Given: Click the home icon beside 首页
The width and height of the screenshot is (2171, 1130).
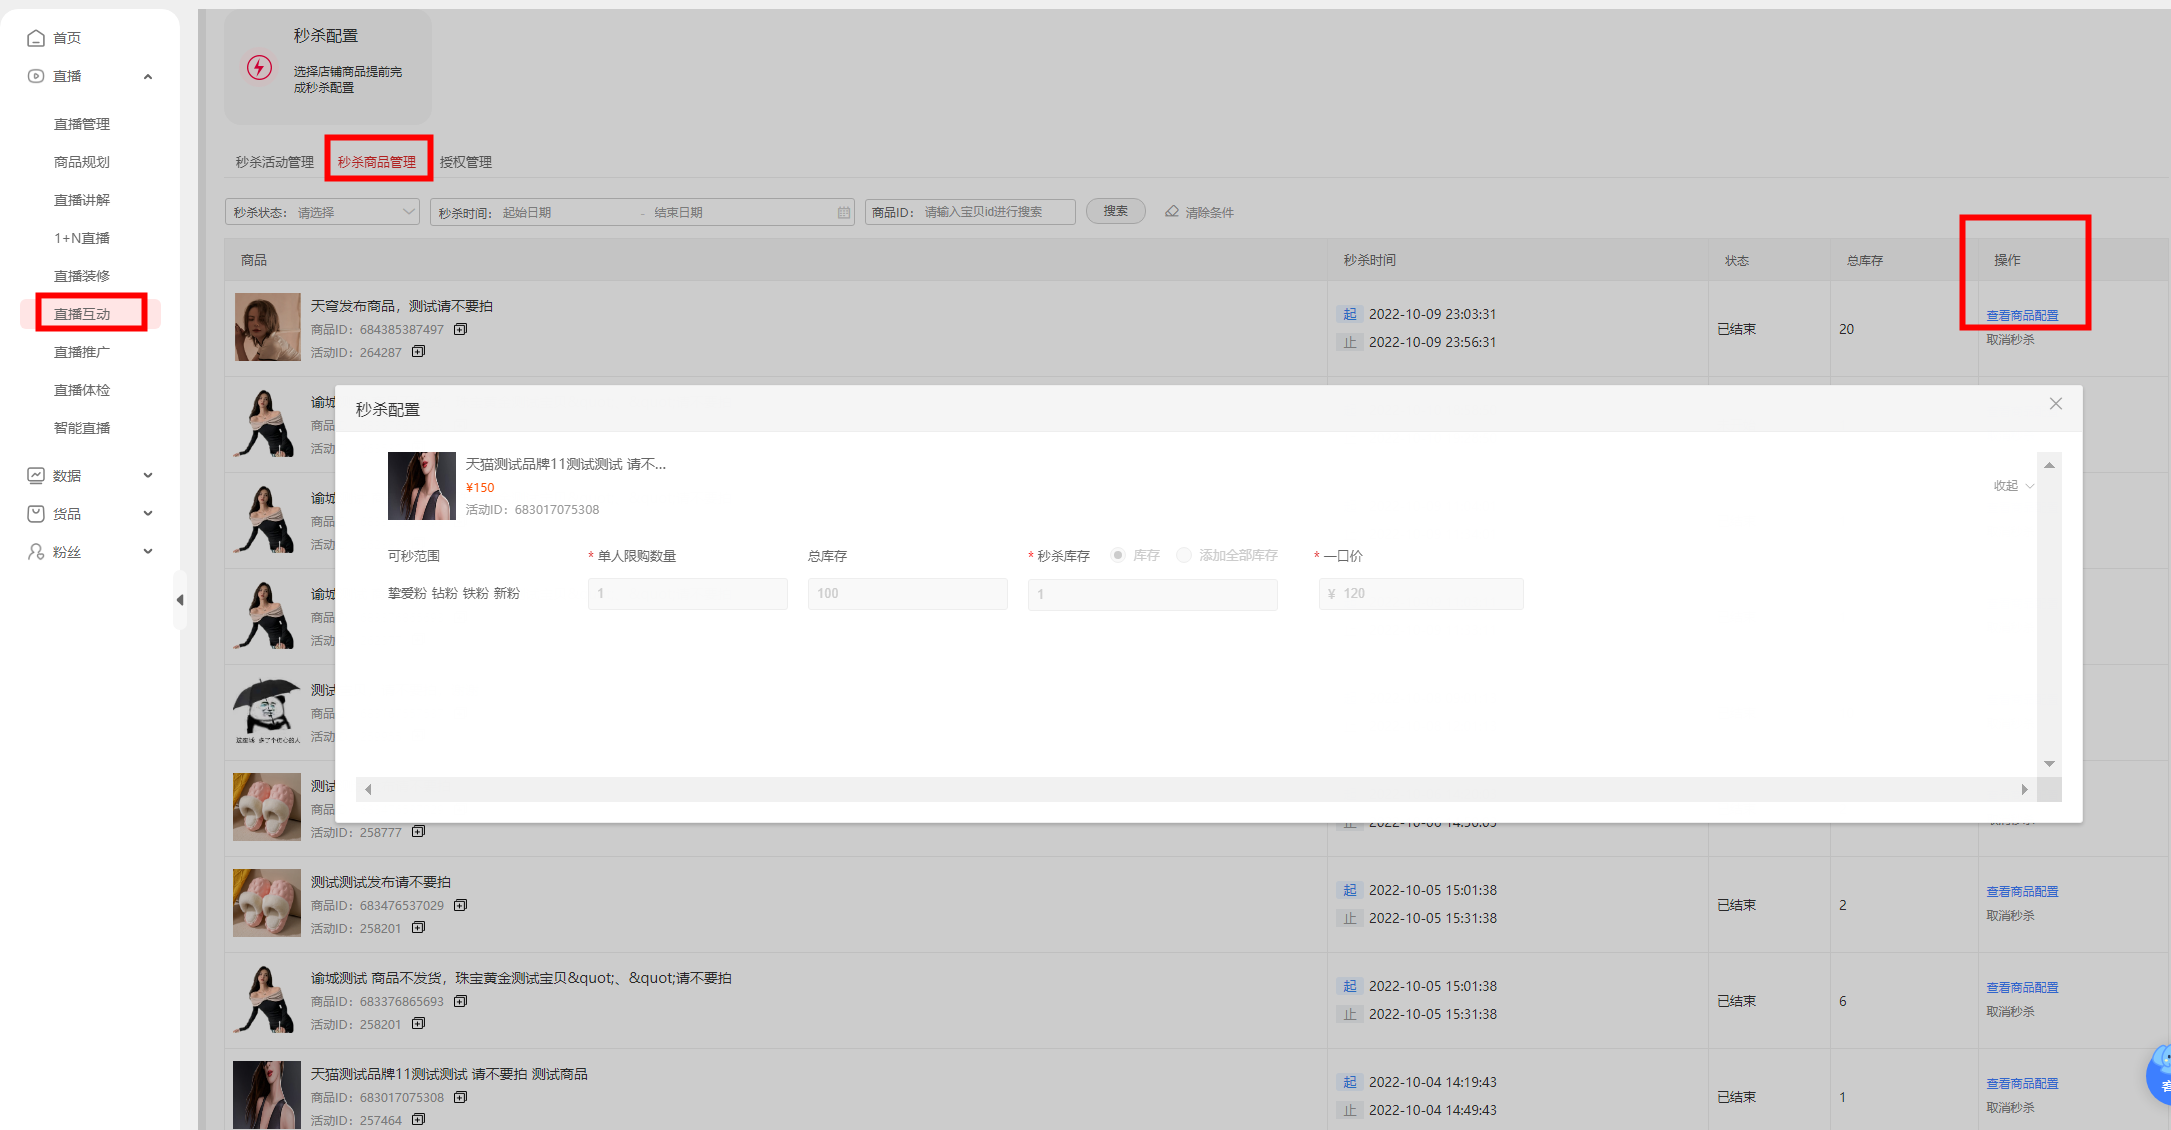Looking at the screenshot, I should pyautogui.click(x=36, y=38).
